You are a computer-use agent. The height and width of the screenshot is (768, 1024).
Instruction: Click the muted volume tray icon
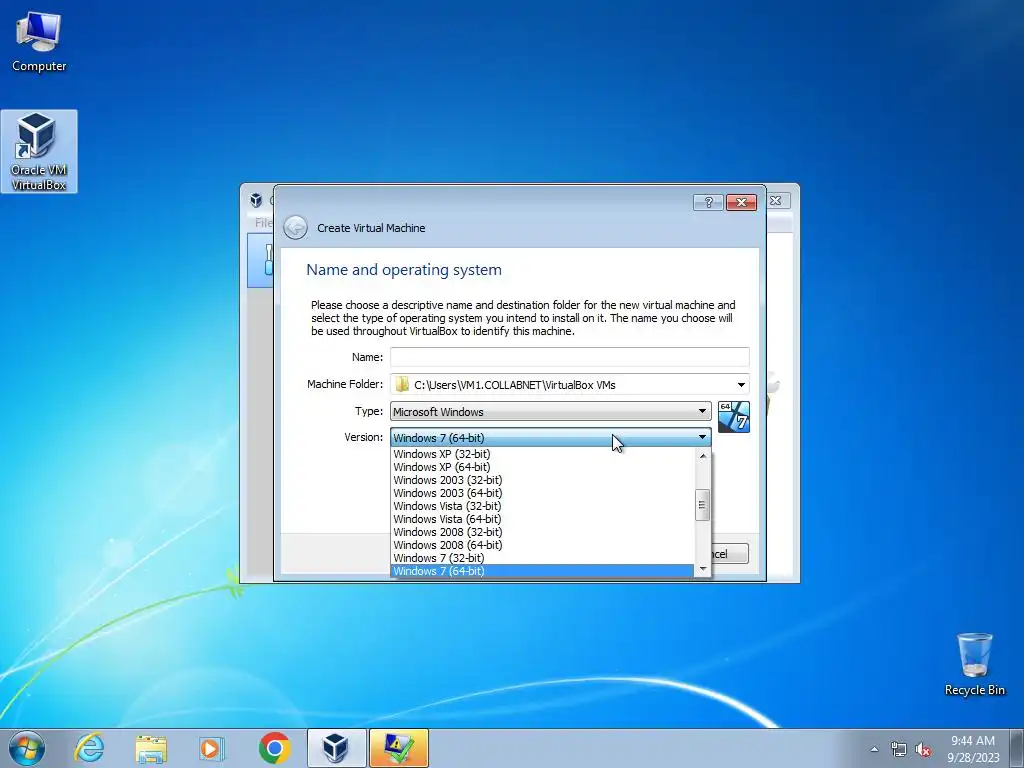[923, 749]
